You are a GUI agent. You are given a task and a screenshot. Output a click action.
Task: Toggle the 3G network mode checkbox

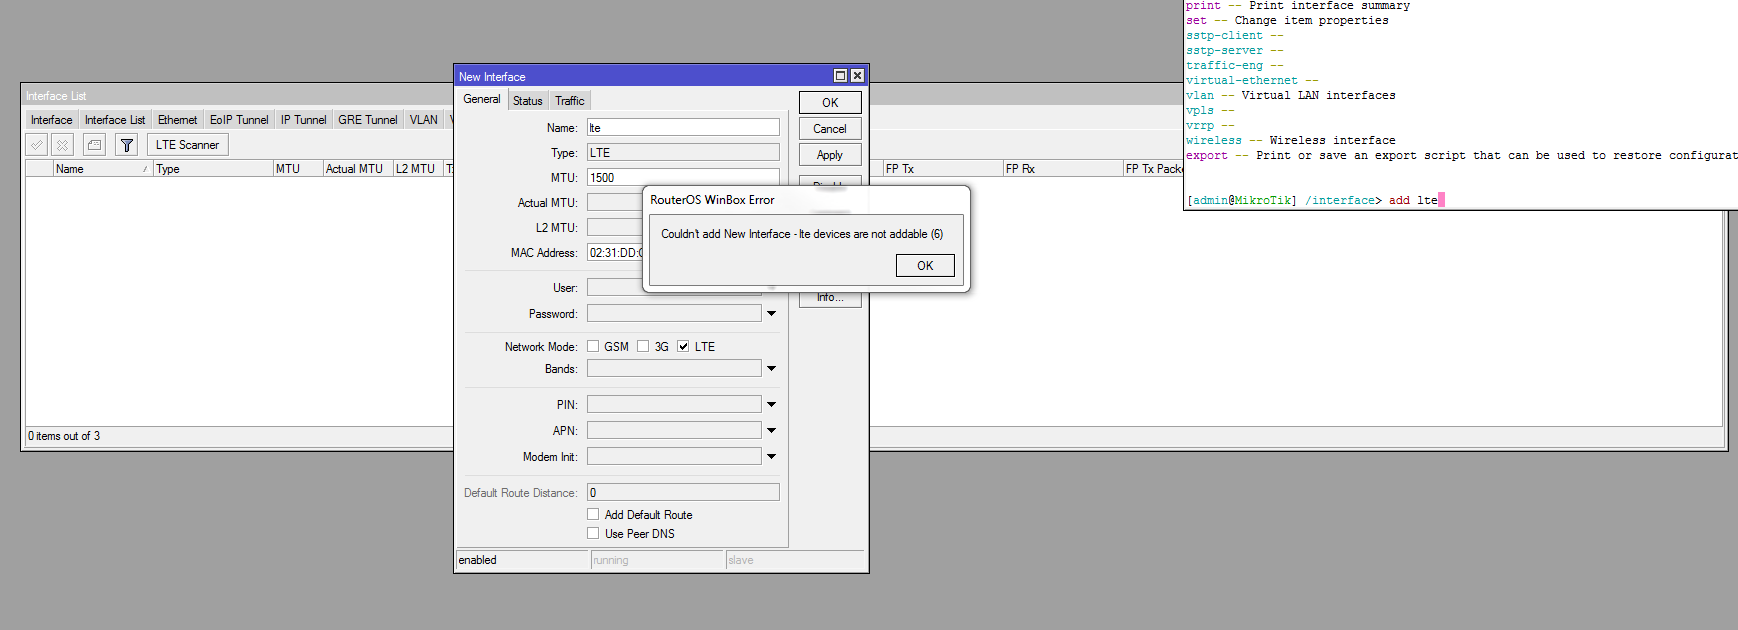(643, 347)
